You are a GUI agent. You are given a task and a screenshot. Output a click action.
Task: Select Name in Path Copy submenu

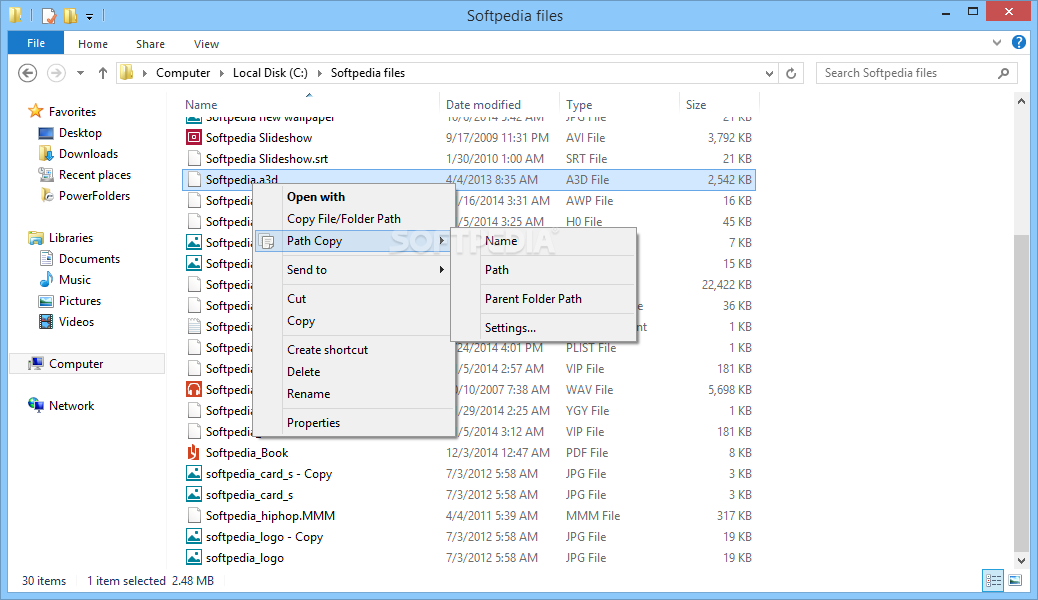(501, 241)
